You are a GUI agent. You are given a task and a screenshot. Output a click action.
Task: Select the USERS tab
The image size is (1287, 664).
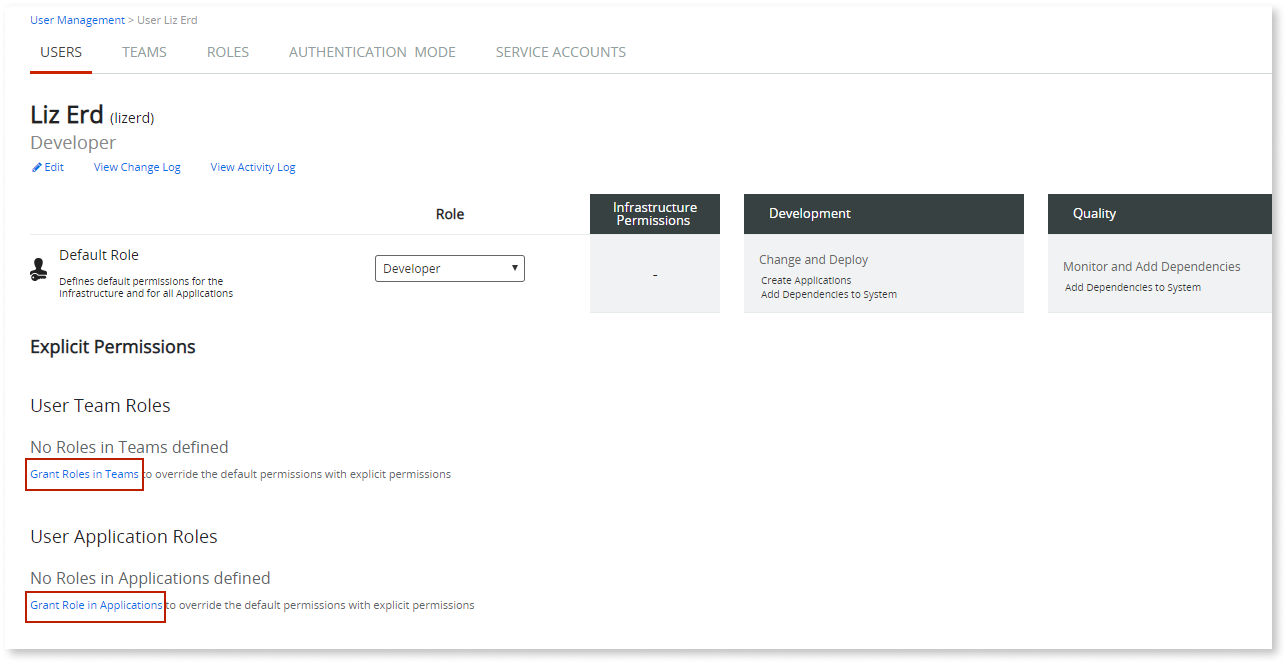coord(60,52)
